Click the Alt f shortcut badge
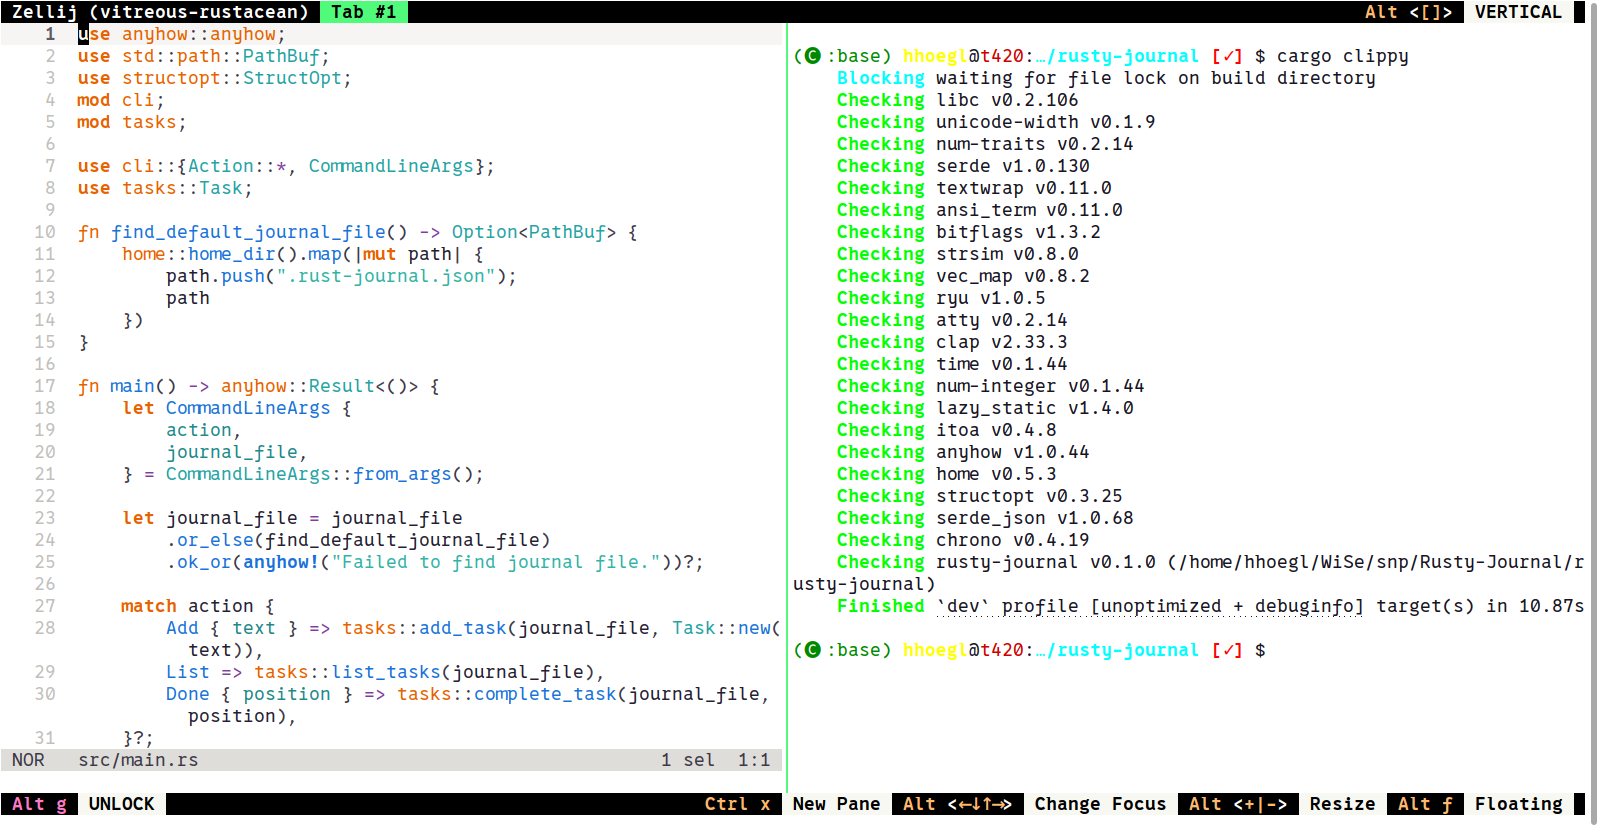This screenshot has height=827, width=1599. pyautogui.click(x=1425, y=804)
